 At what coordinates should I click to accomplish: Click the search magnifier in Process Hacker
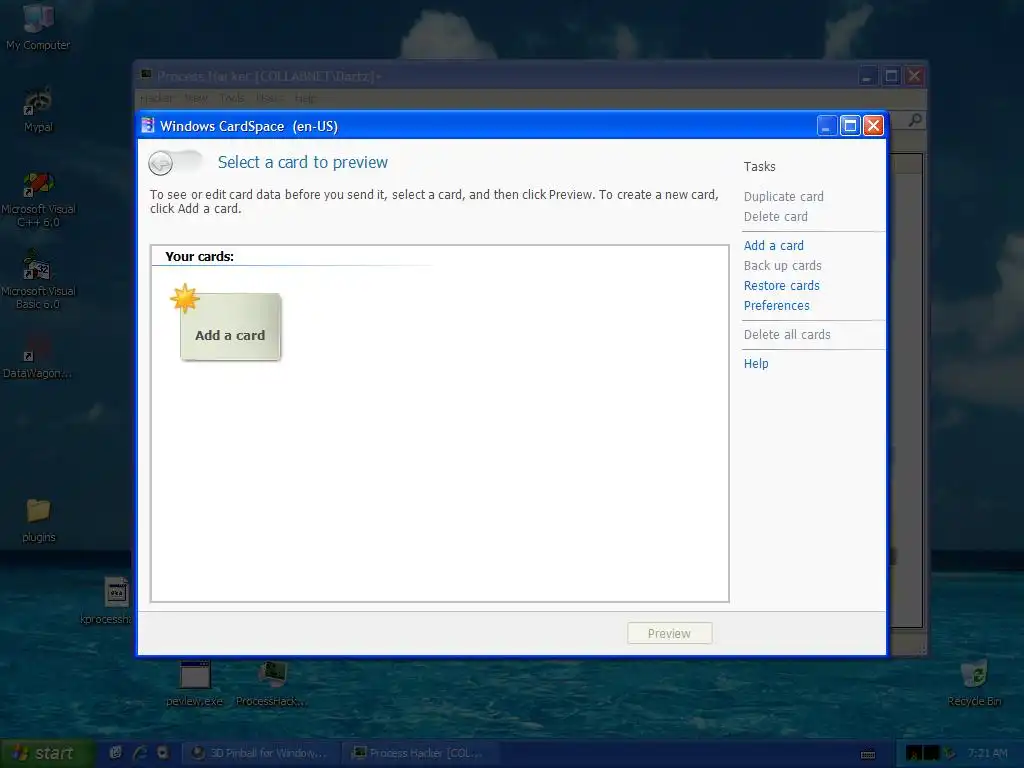click(915, 120)
